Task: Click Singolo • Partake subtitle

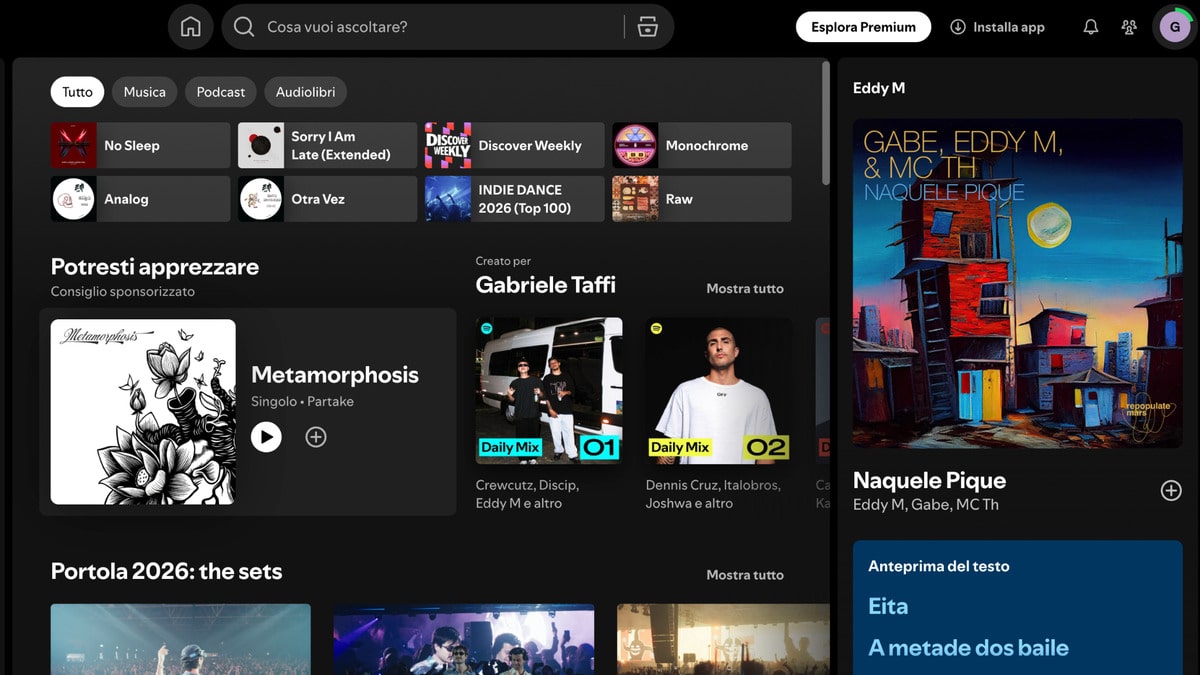Action: 302,401
